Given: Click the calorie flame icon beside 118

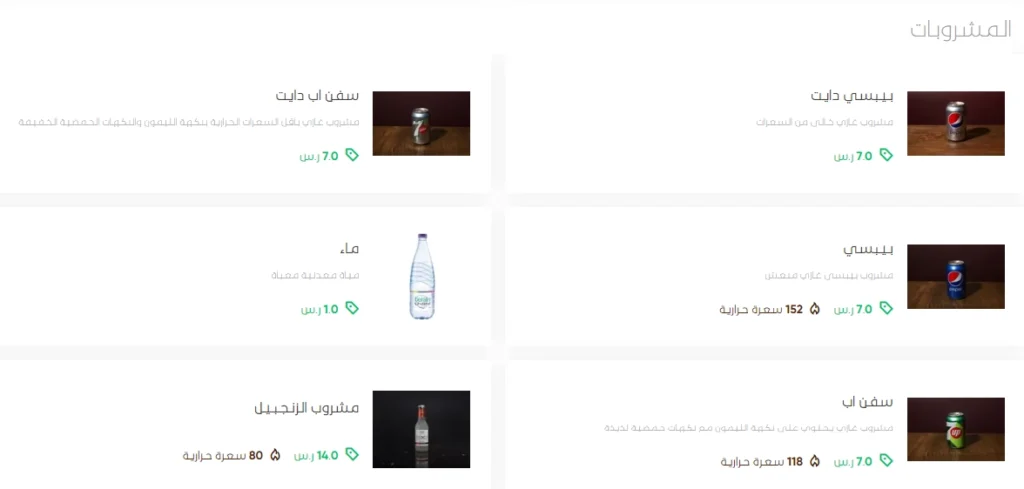Looking at the screenshot, I should coord(814,462).
